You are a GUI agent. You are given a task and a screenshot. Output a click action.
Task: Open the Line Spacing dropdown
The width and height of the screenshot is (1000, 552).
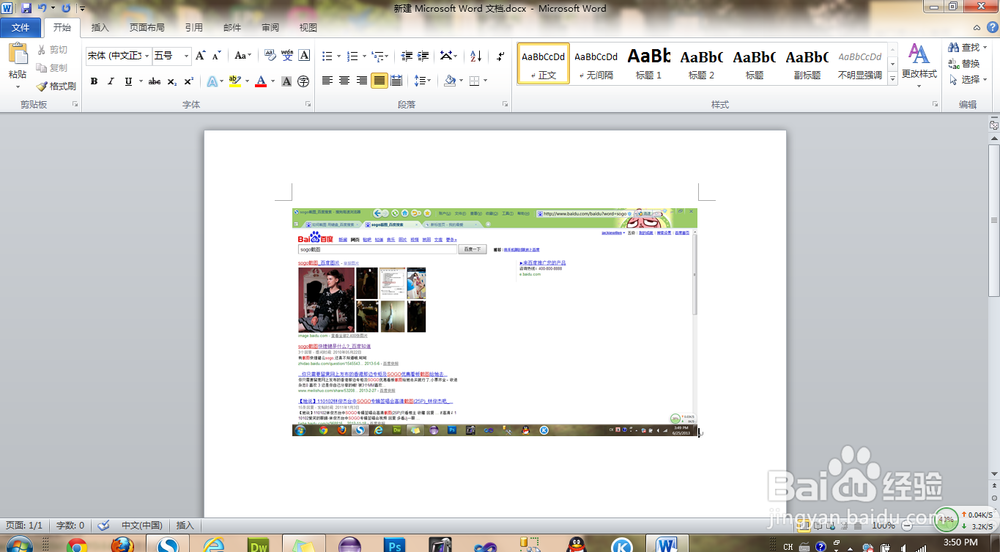point(422,81)
